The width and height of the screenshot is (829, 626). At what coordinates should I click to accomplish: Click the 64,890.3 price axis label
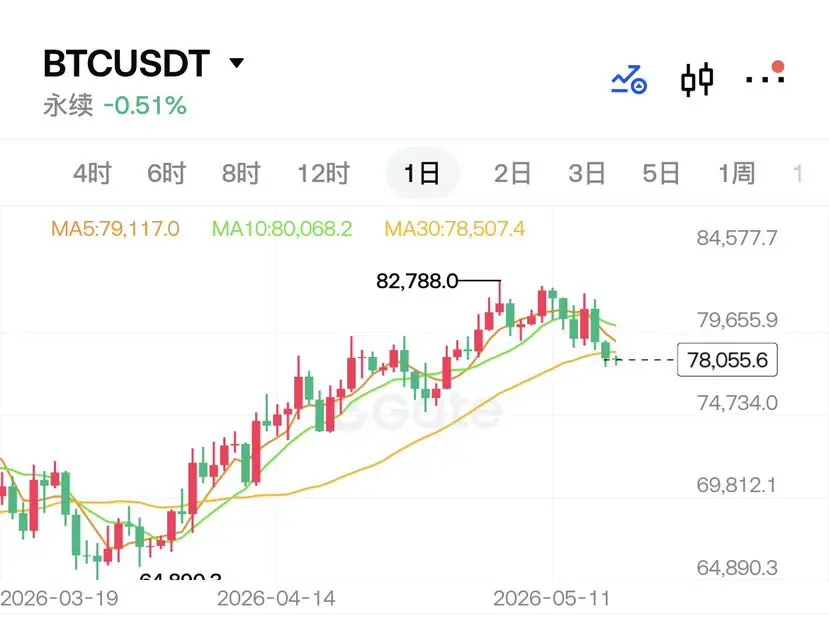coord(737,568)
